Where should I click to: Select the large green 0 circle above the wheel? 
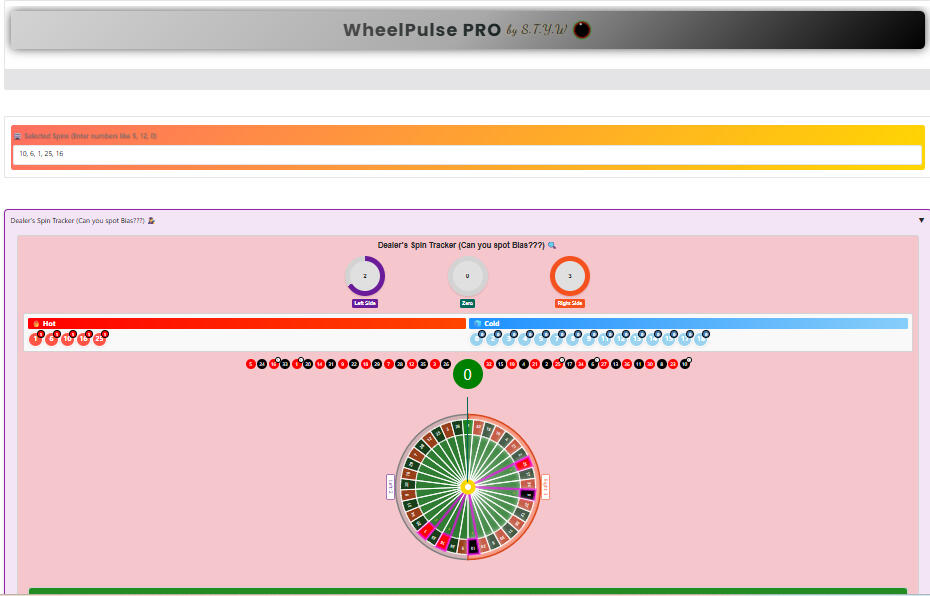pyautogui.click(x=466, y=374)
